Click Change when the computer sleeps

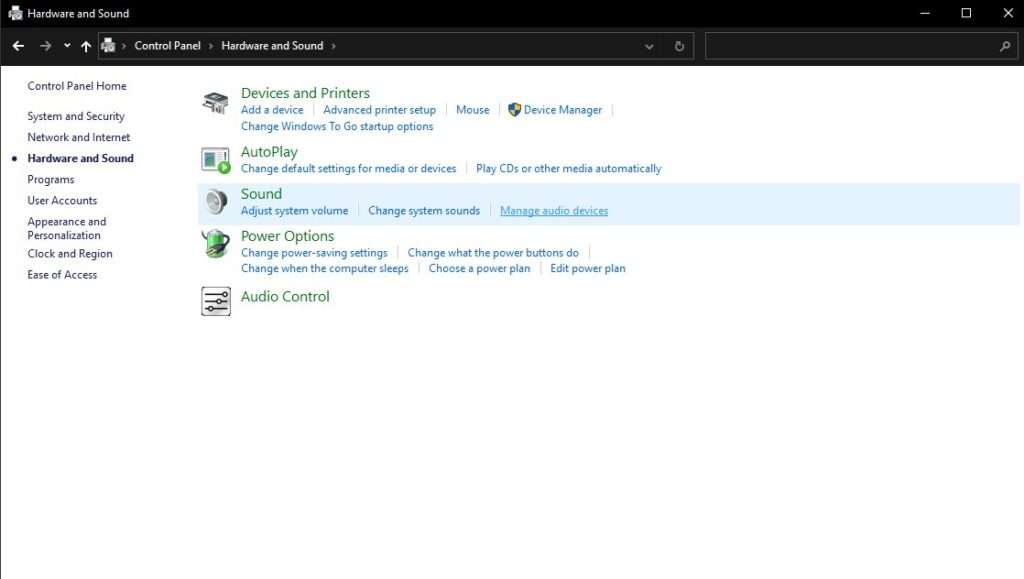pyautogui.click(x=325, y=268)
